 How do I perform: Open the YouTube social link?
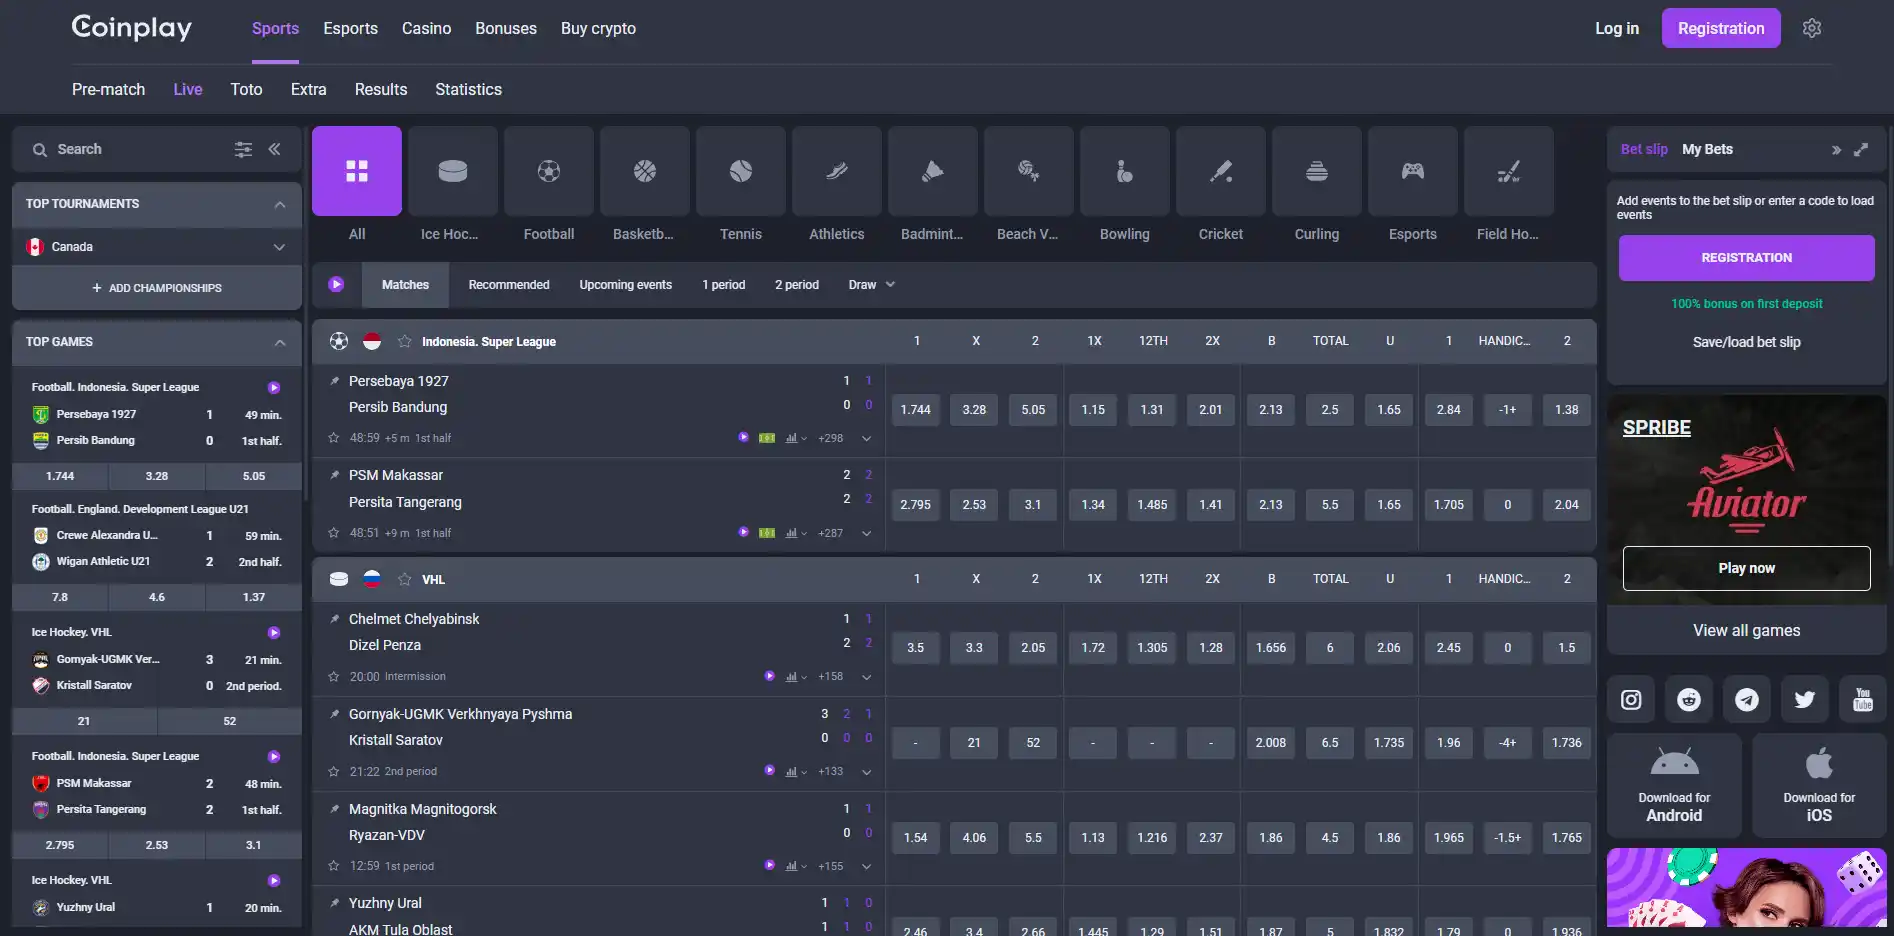tap(1863, 700)
